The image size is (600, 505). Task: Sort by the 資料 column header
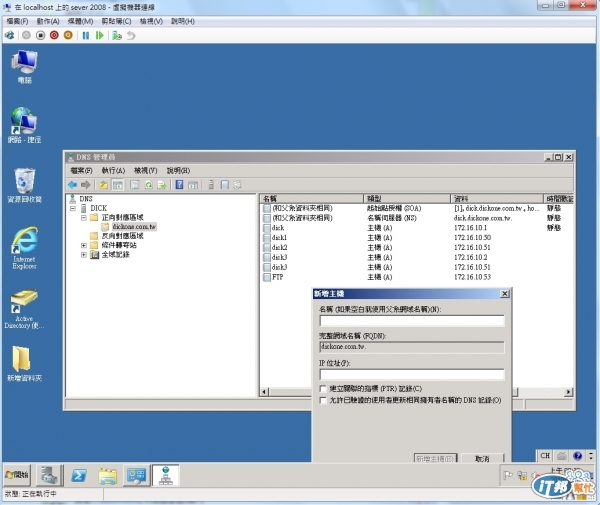497,199
